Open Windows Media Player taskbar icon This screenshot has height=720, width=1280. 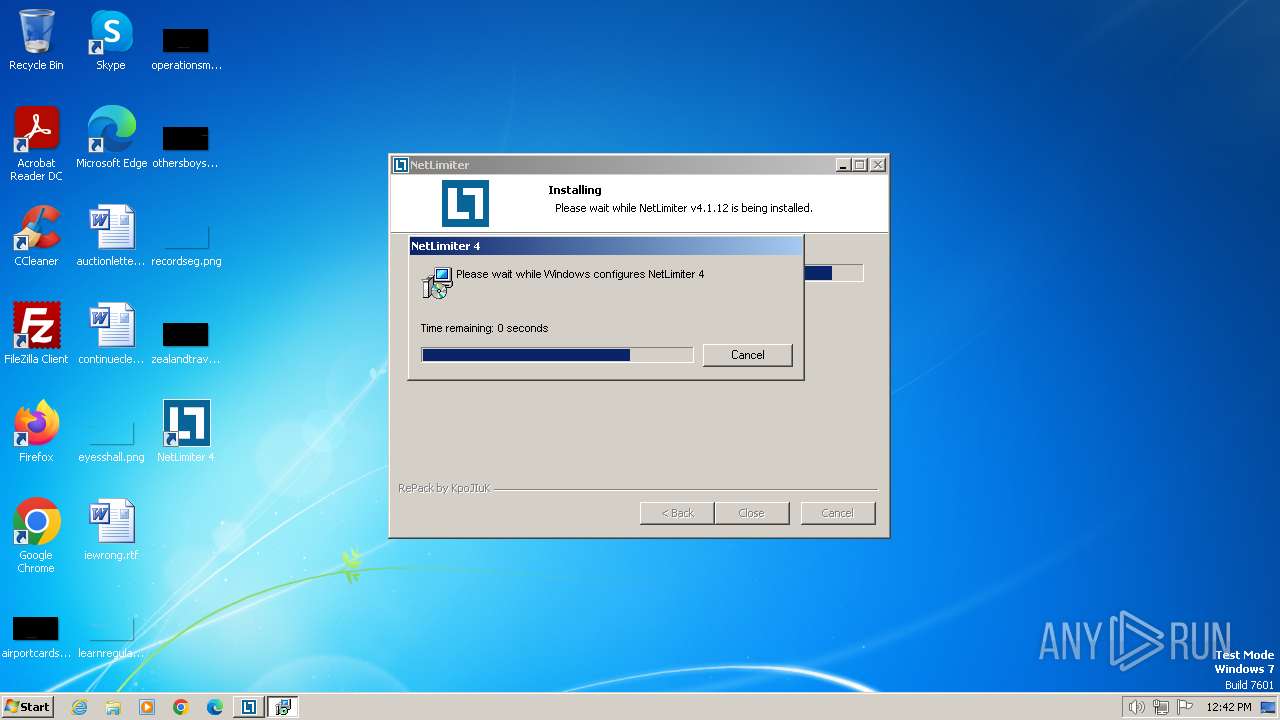147,707
